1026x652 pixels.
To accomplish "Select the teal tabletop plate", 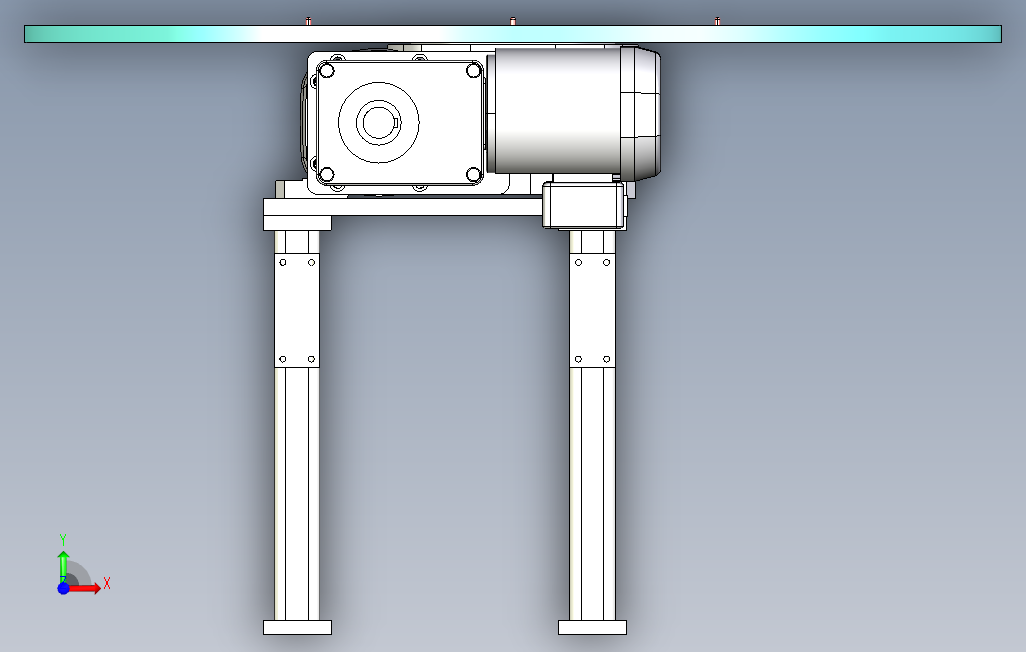I will click(x=513, y=34).
